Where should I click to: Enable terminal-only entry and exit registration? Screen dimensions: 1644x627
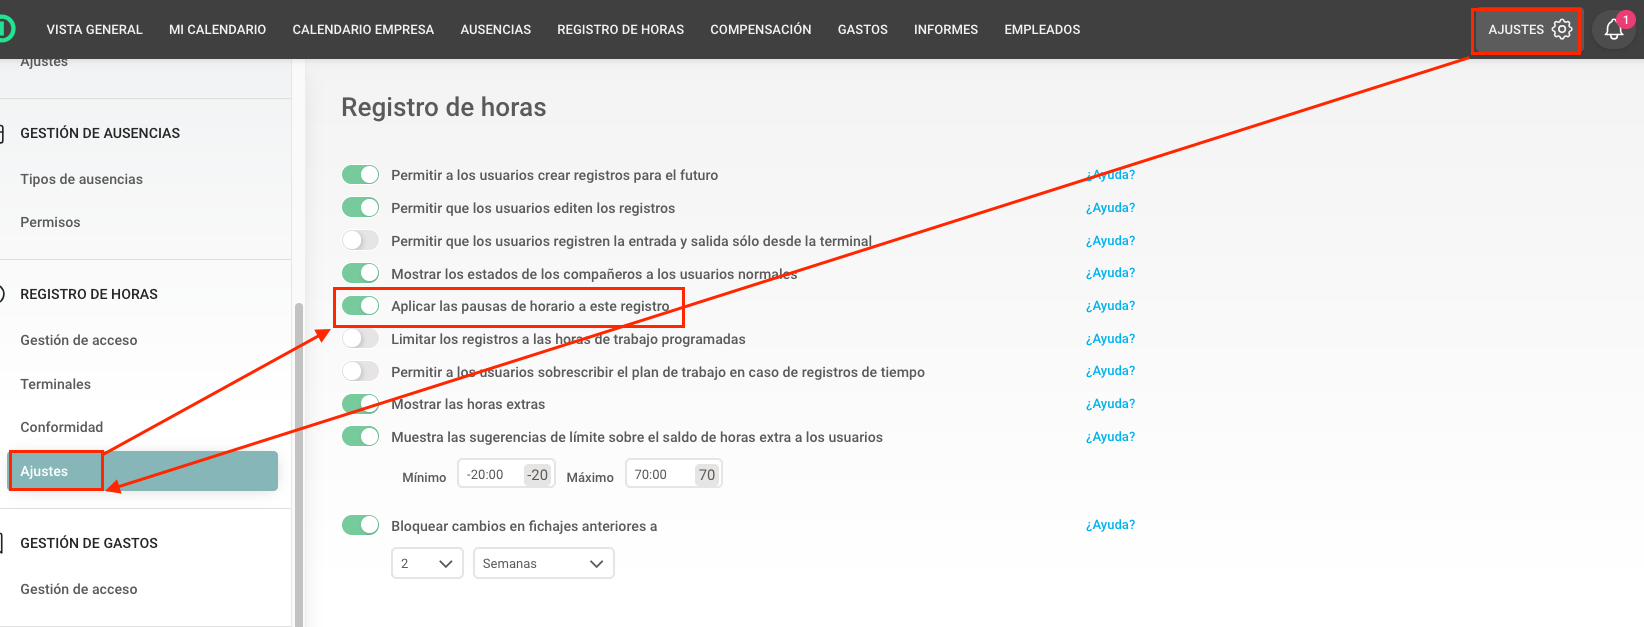[360, 241]
